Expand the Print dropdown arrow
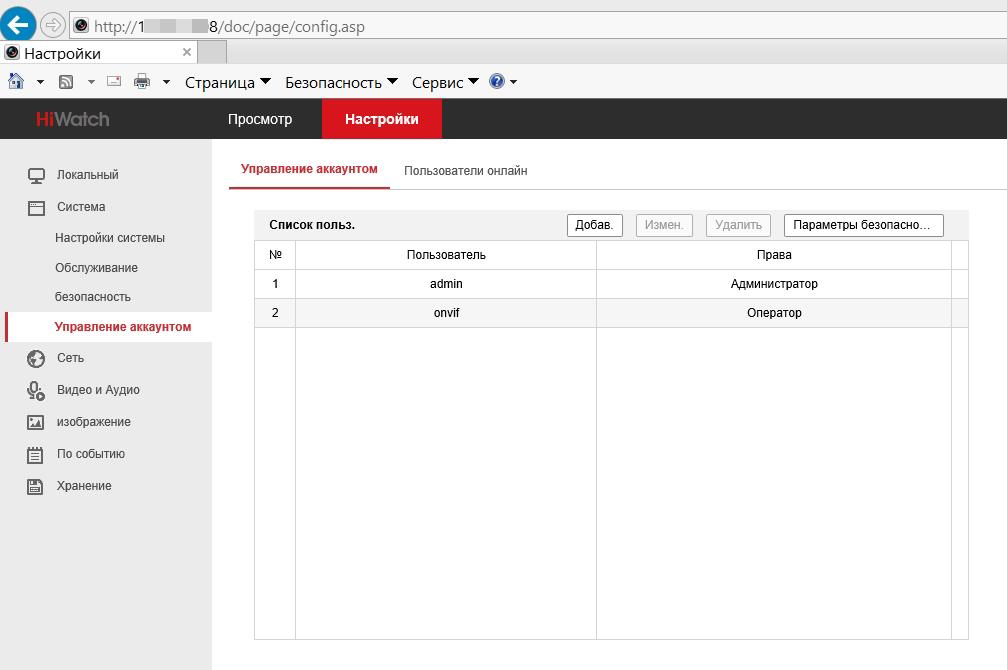 [x=166, y=82]
